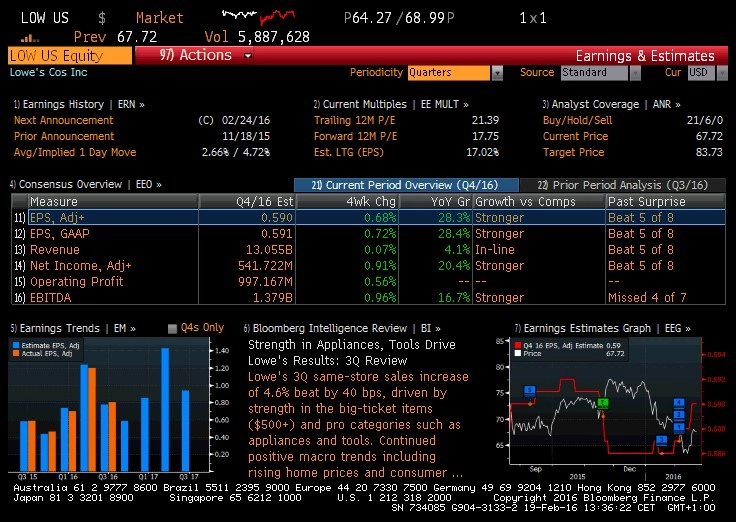Viewport: 736px width, 522px height.
Task: Open Earnings History ERN link
Action: 79,104
